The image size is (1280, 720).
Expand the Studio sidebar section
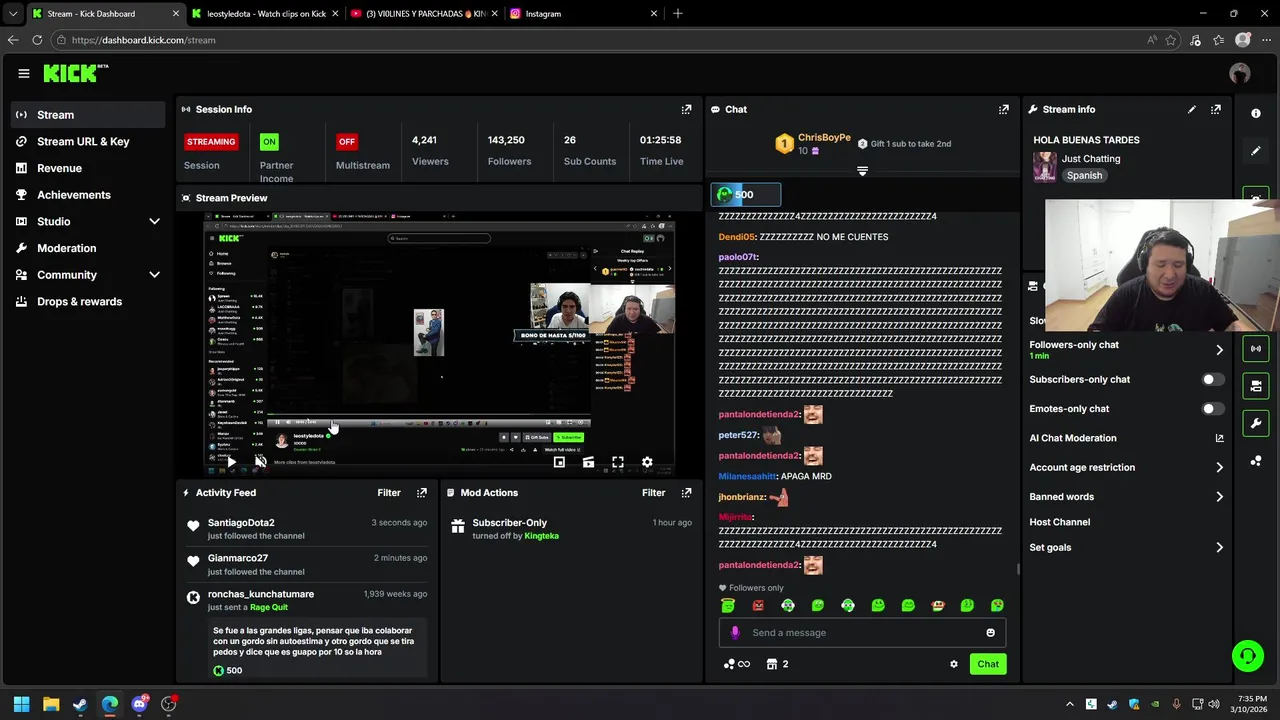(x=154, y=221)
